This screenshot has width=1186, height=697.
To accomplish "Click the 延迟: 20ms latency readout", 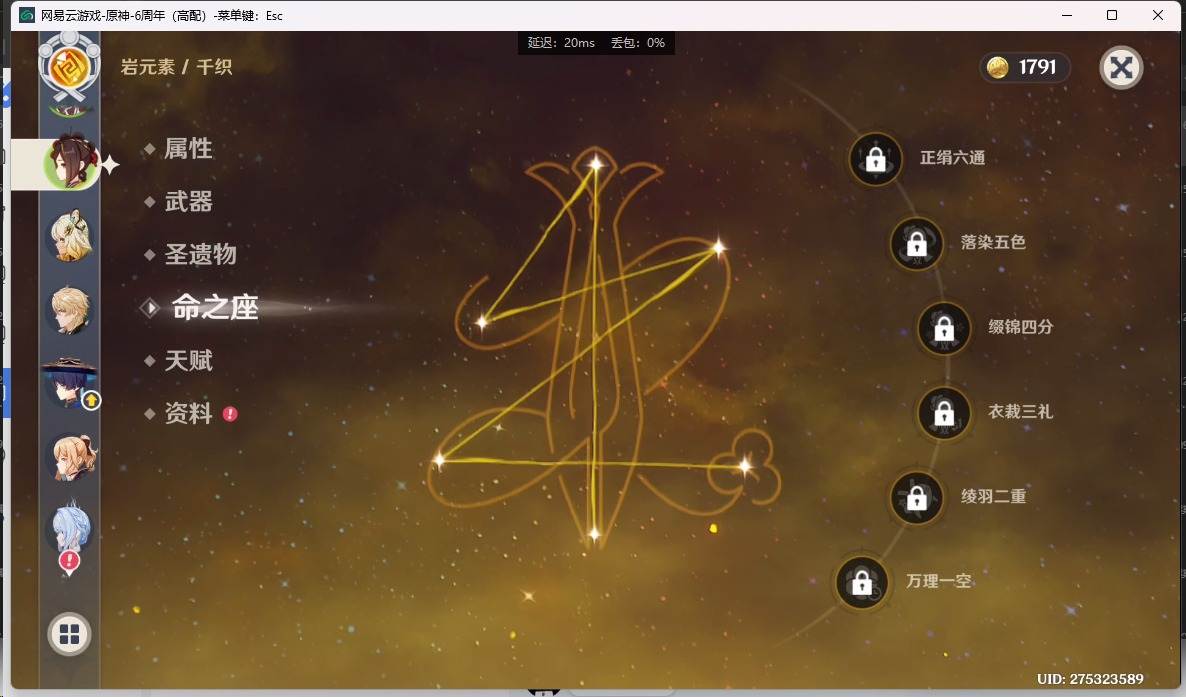I will pos(561,43).
